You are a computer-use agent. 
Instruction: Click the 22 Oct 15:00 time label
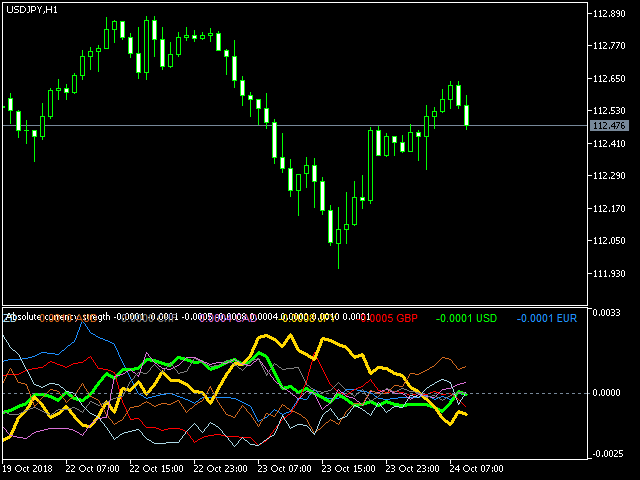point(156,468)
